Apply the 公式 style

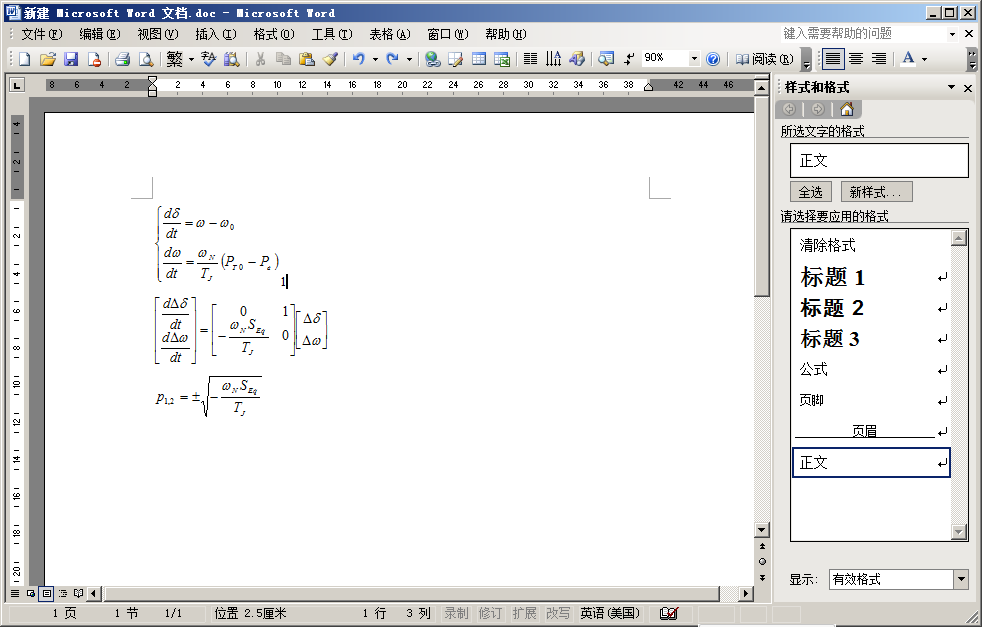coord(871,370)
